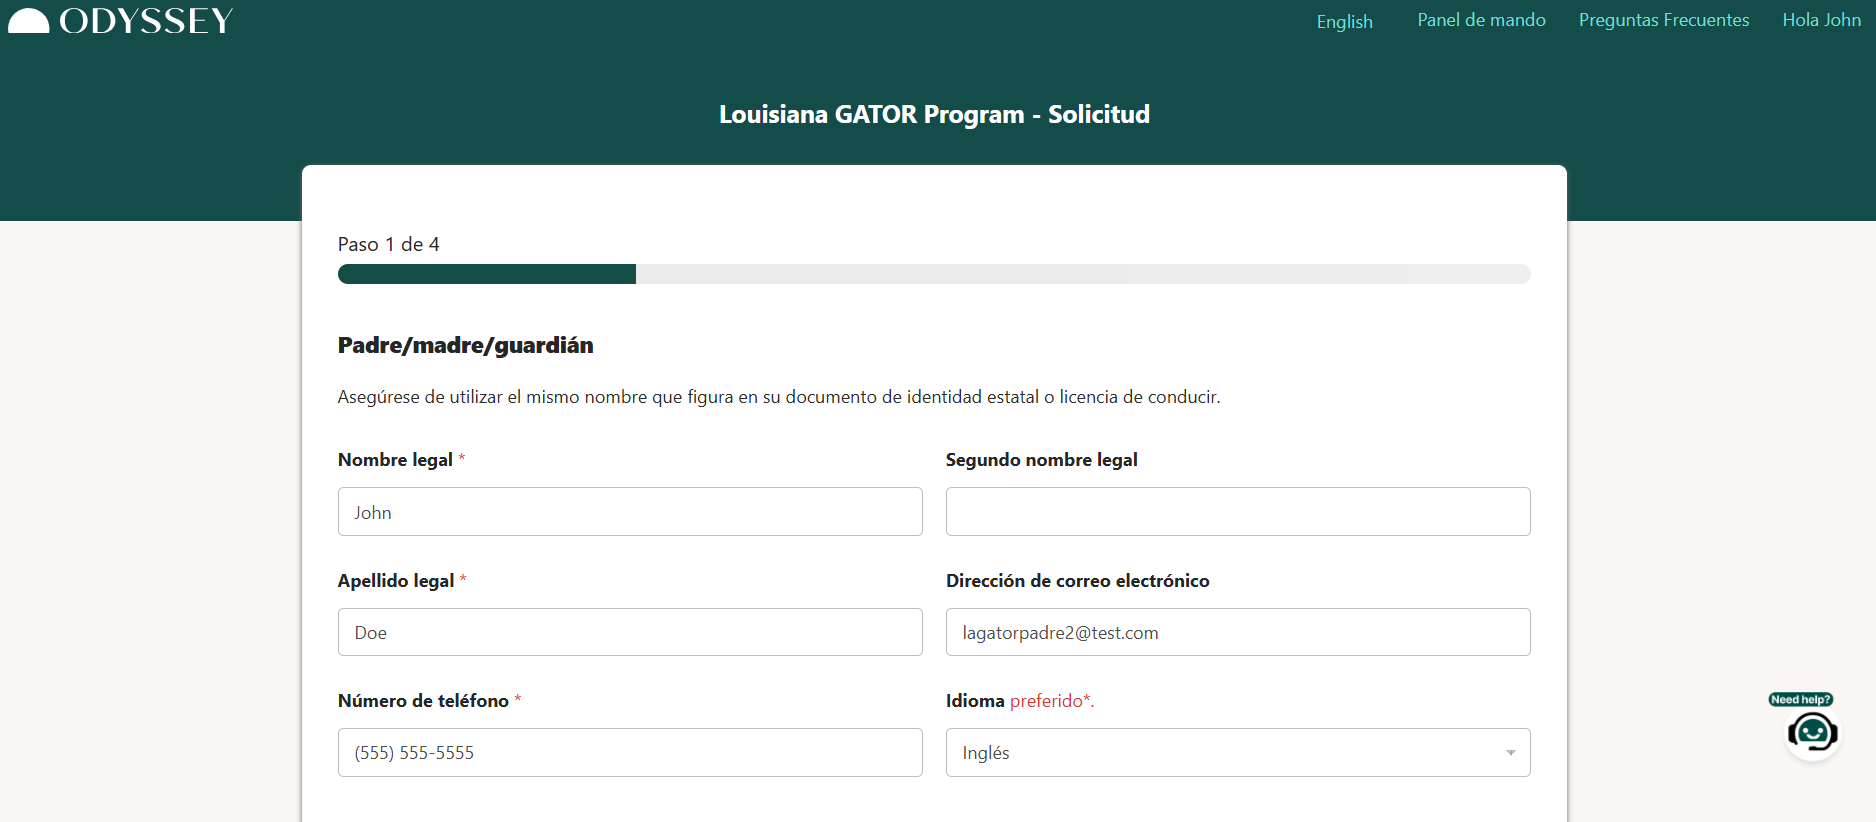This screenshot has width=1876, height=822.
Task: Click the Dirección de correo electrónico label
Action: click(x=1077, y=581)
